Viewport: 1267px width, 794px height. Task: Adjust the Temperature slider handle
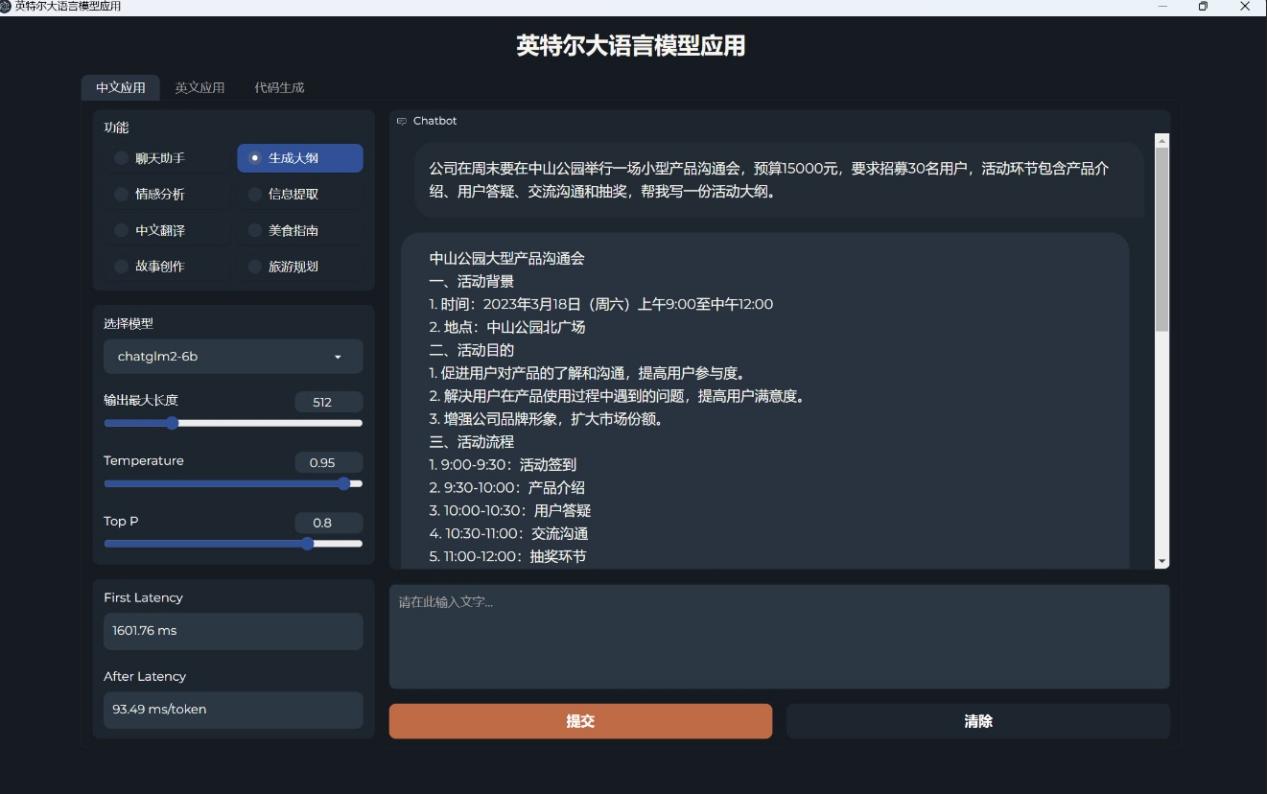pos(346,483)
